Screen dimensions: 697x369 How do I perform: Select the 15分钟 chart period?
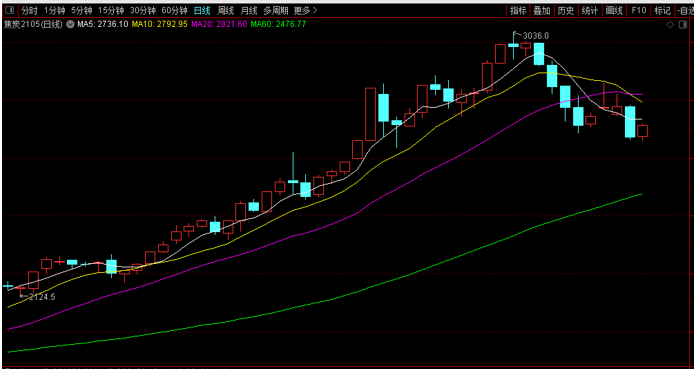point(111,10)
